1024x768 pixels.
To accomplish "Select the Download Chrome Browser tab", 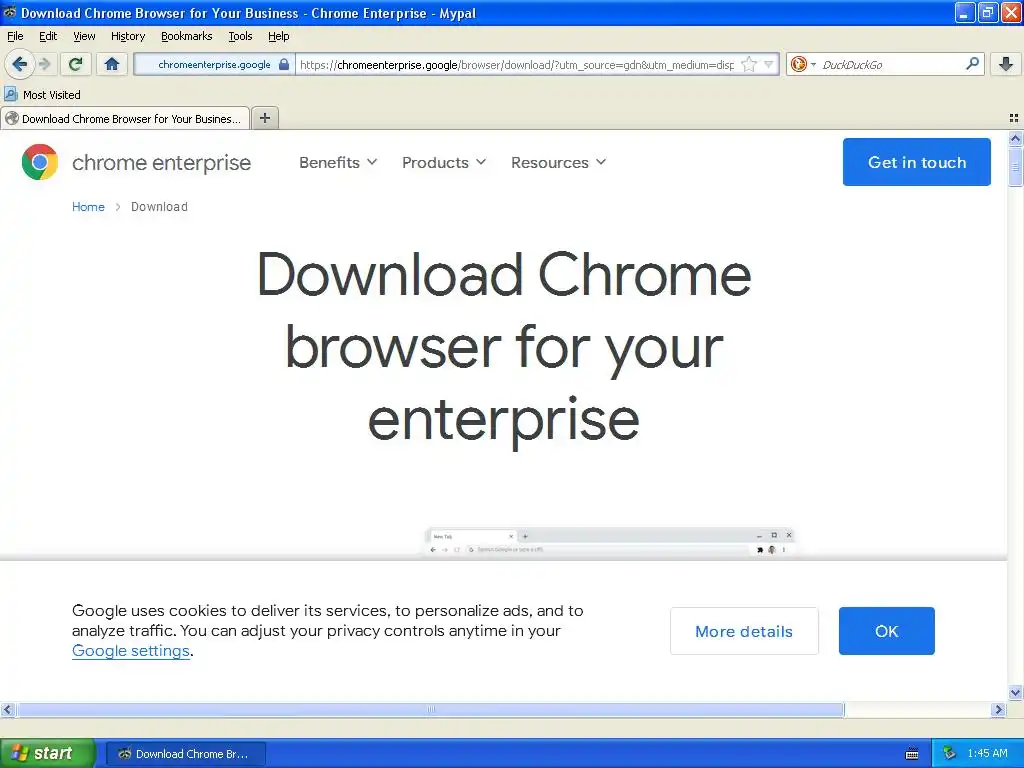I will pos(125,118).
